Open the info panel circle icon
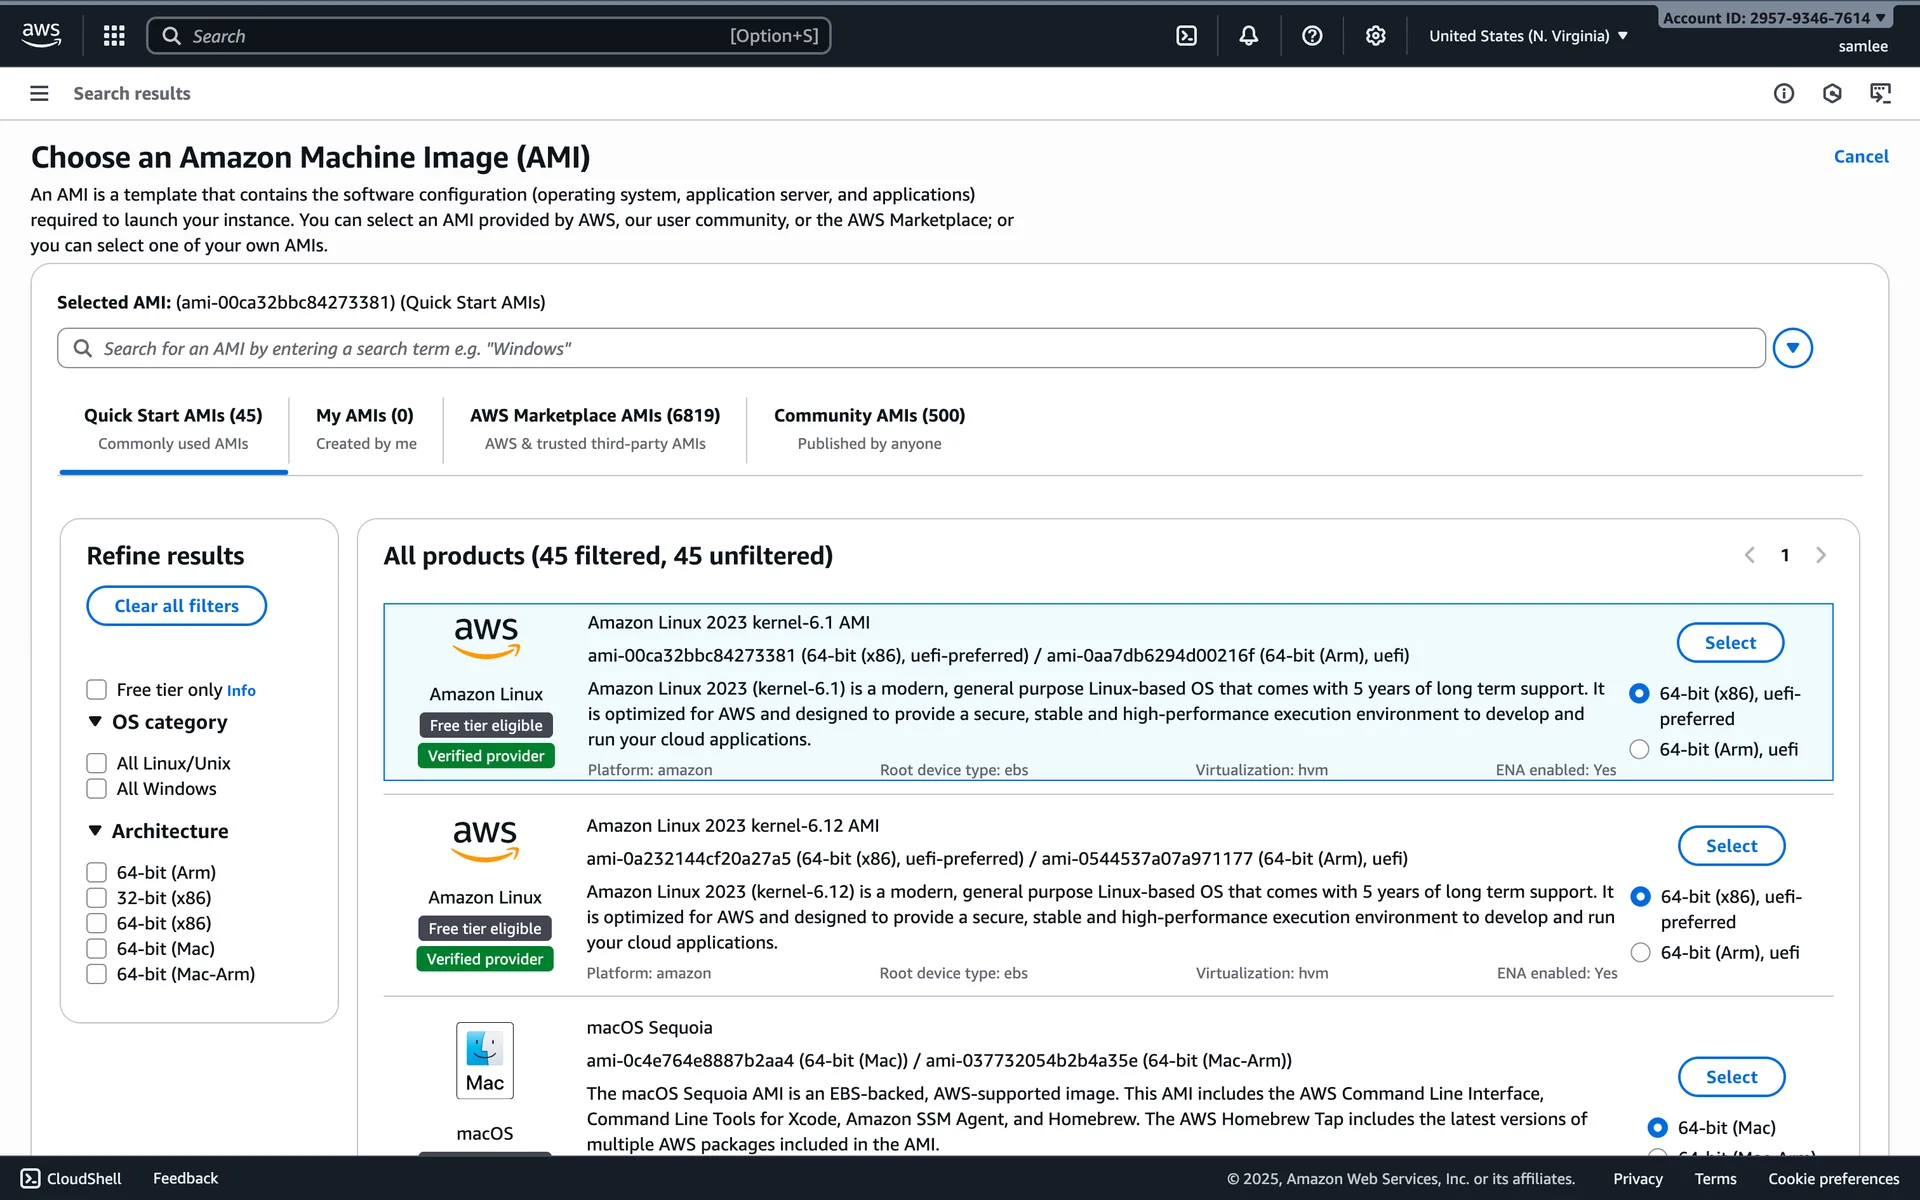 (x=1783, y=93)
